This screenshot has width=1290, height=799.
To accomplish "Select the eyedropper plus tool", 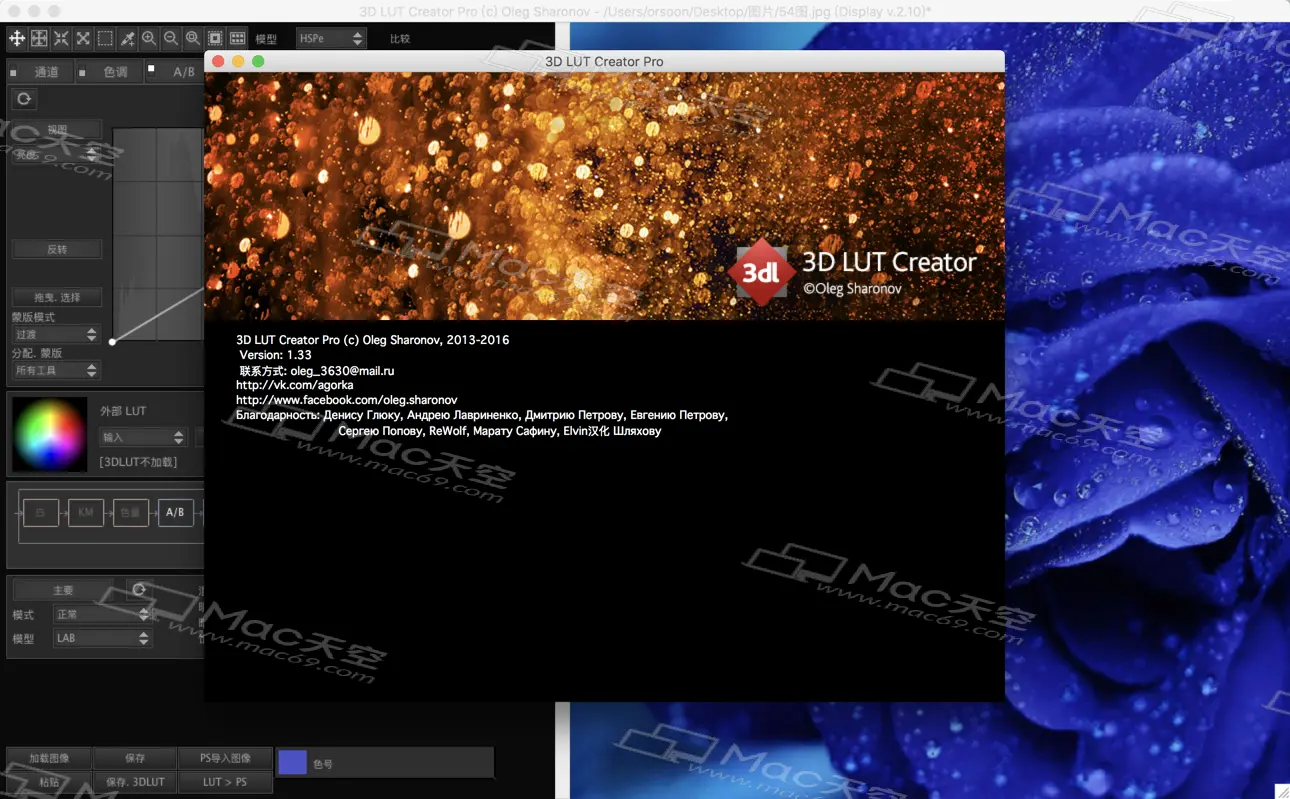I will (x=127, y=38).
